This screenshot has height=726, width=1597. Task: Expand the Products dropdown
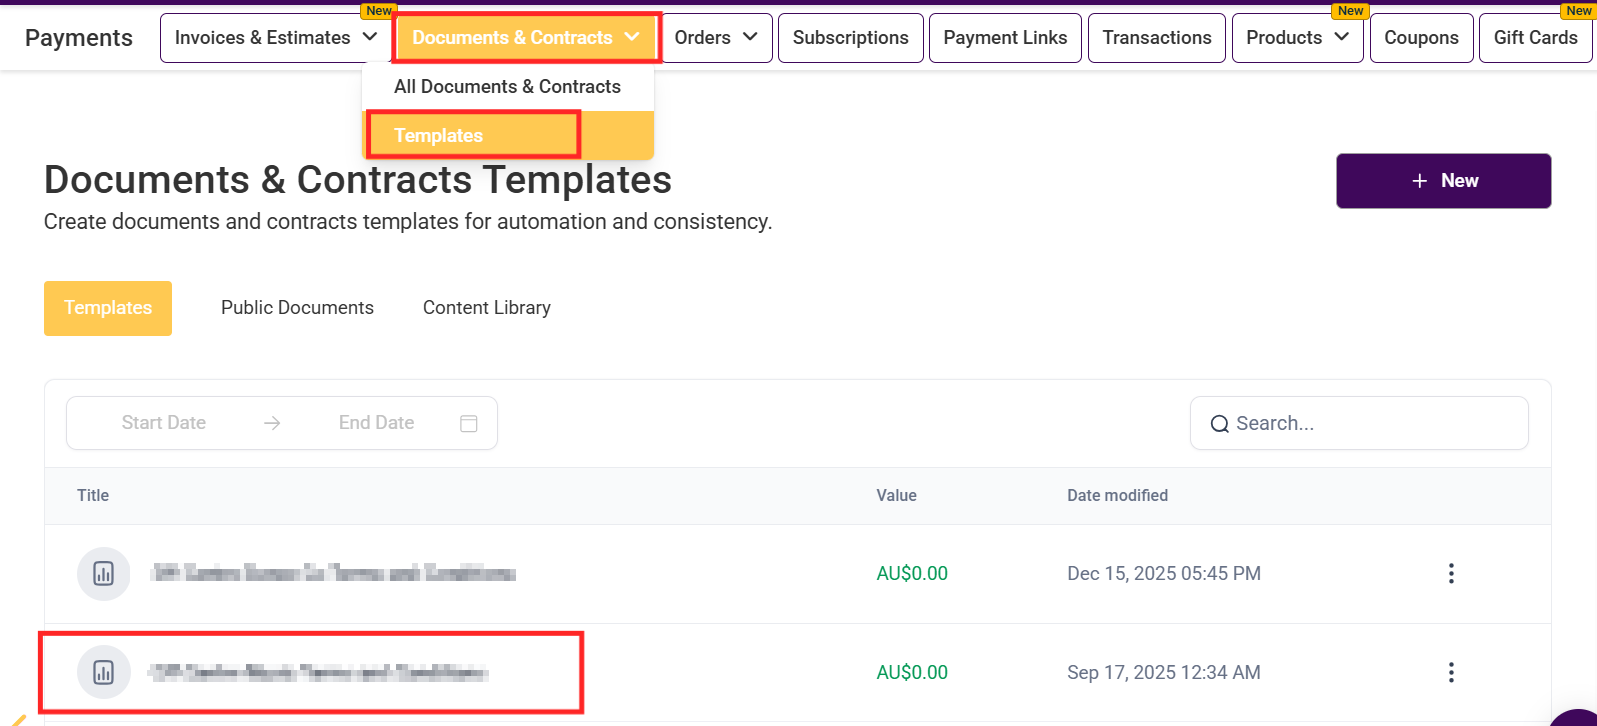(1342, 37)
